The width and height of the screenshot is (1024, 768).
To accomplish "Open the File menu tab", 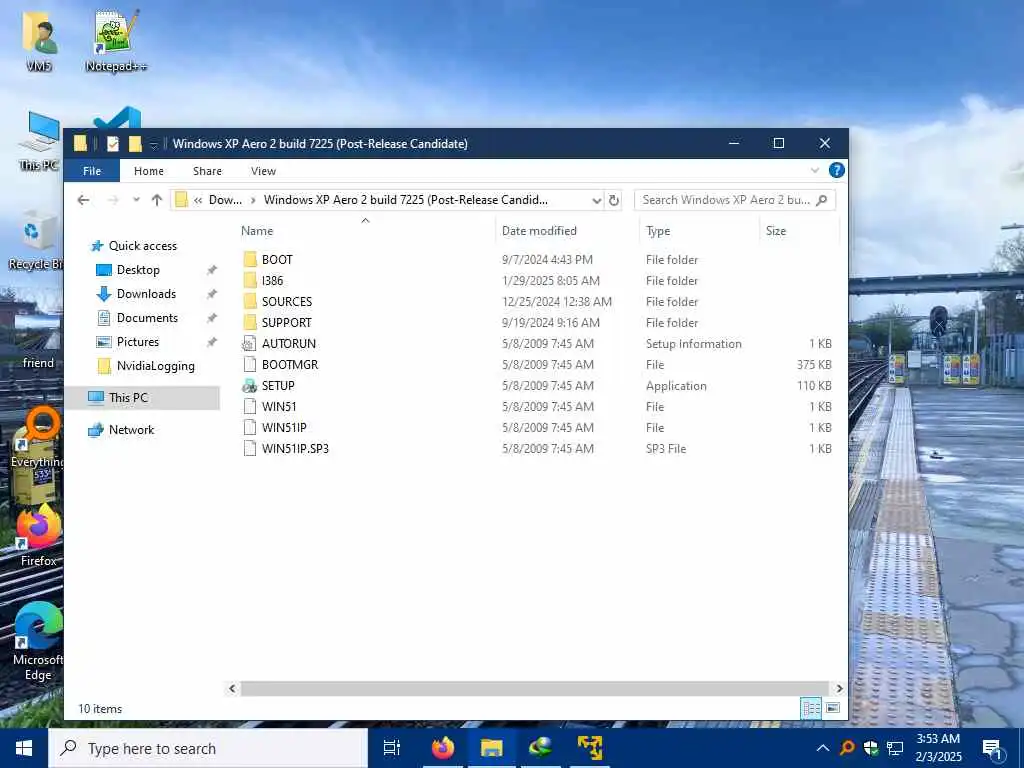I will click(x=91, y=171).
